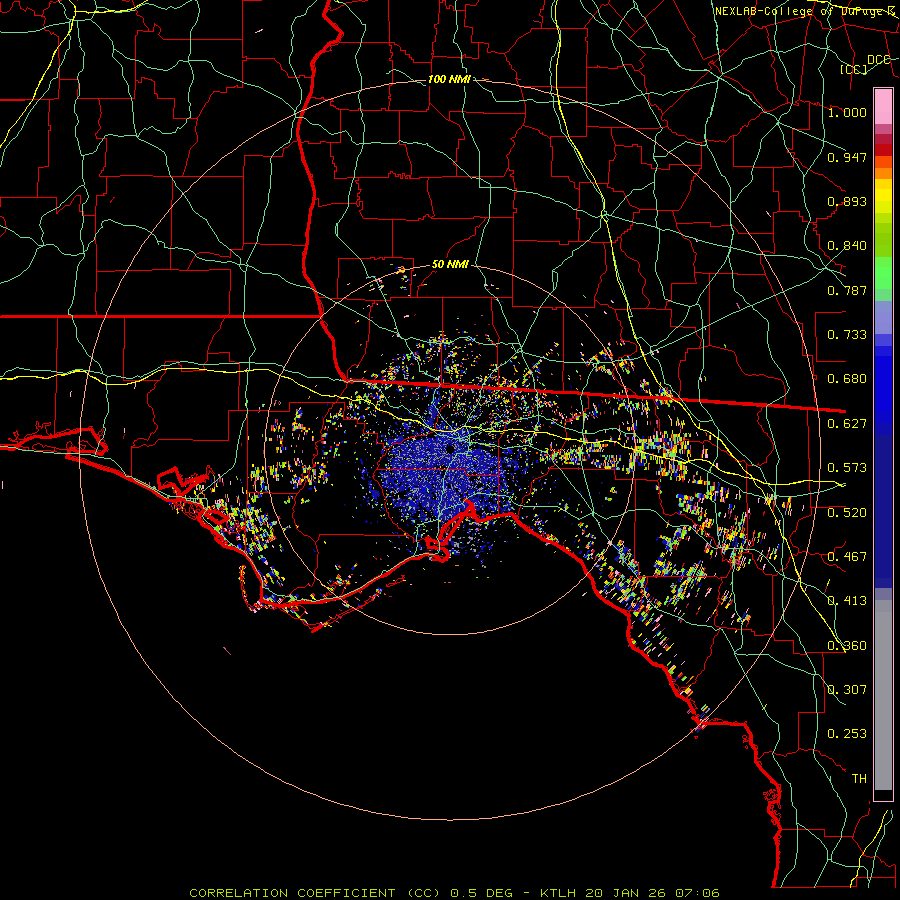The width and height of the screenshot is (900, 900).
Task: Click the 0.573 color scale value
Action: pos(847,468)
